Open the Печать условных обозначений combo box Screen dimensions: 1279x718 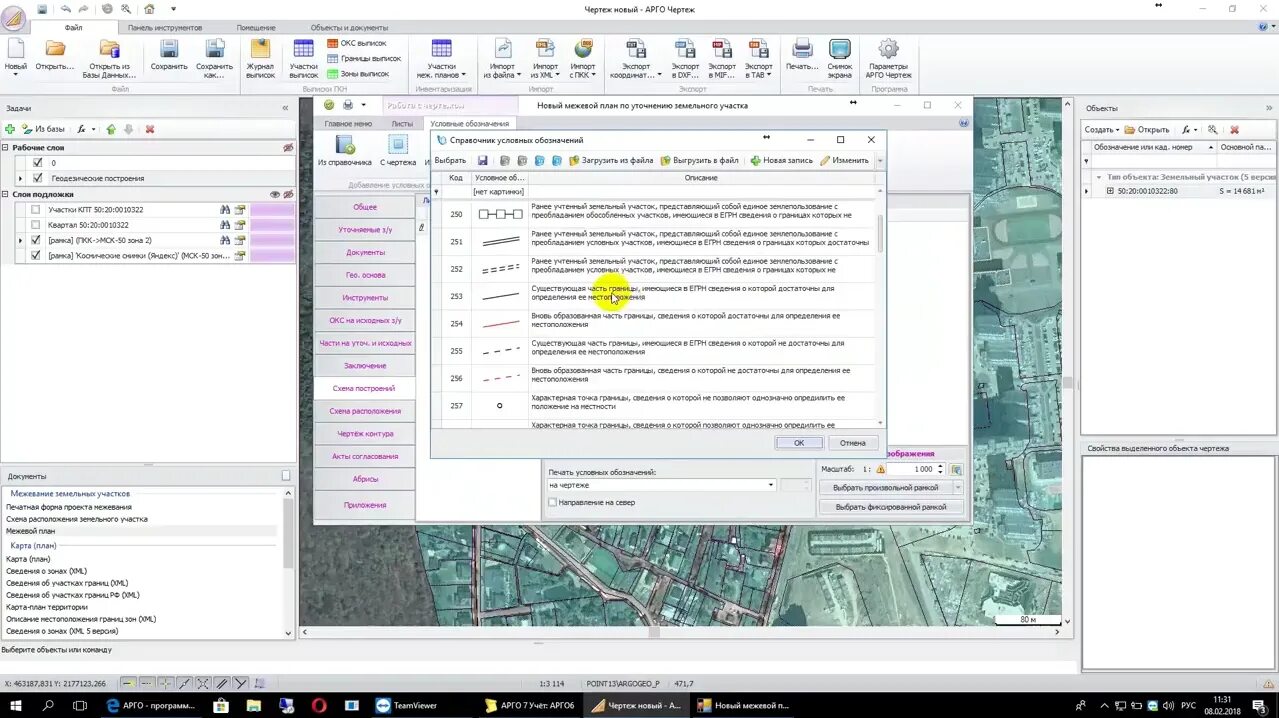[662, 485]
